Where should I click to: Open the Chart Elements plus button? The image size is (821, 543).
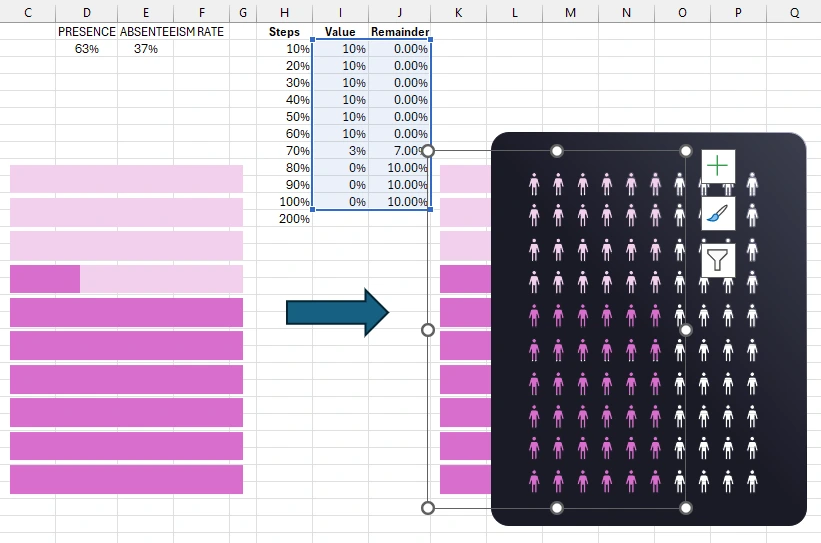tap(718, 167)
